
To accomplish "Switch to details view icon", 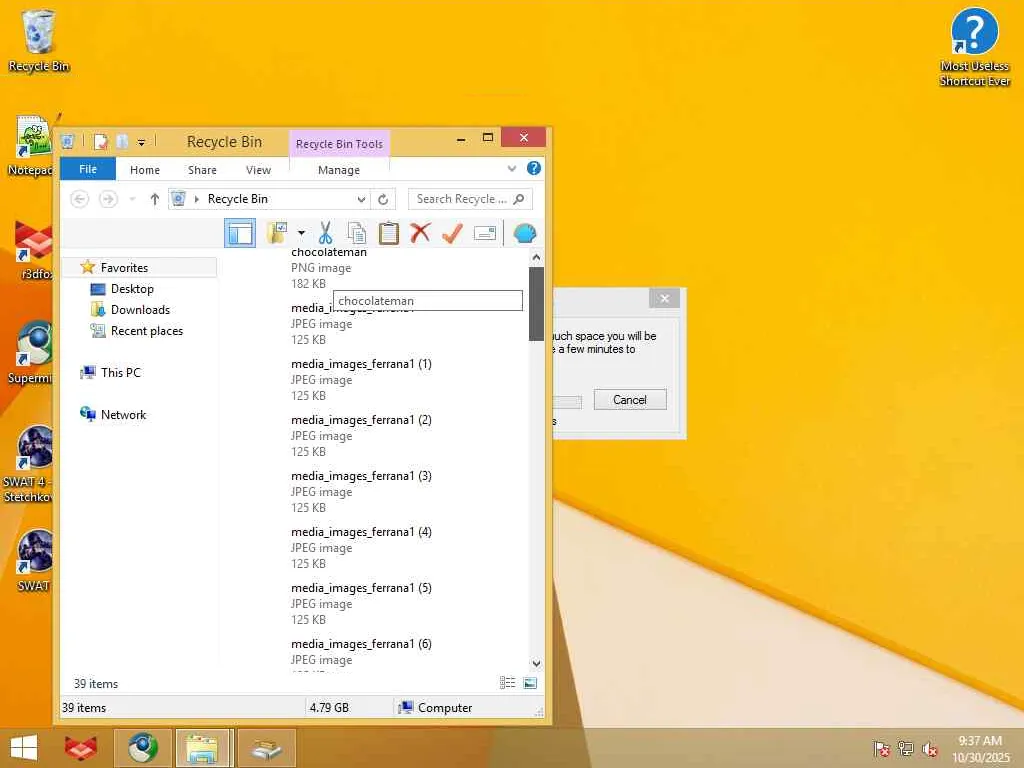I will pyautogui.click(x=507, y=683).
